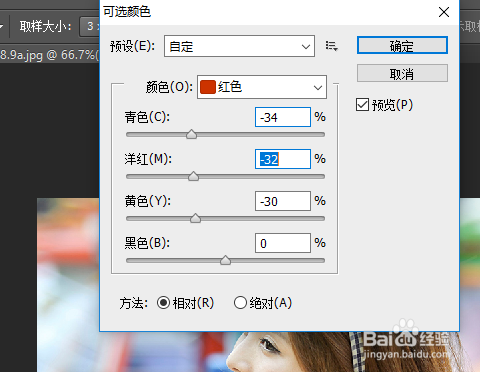Open the 取样大小 dropdown in options bar
480x372 pixels.
(90, 26)
